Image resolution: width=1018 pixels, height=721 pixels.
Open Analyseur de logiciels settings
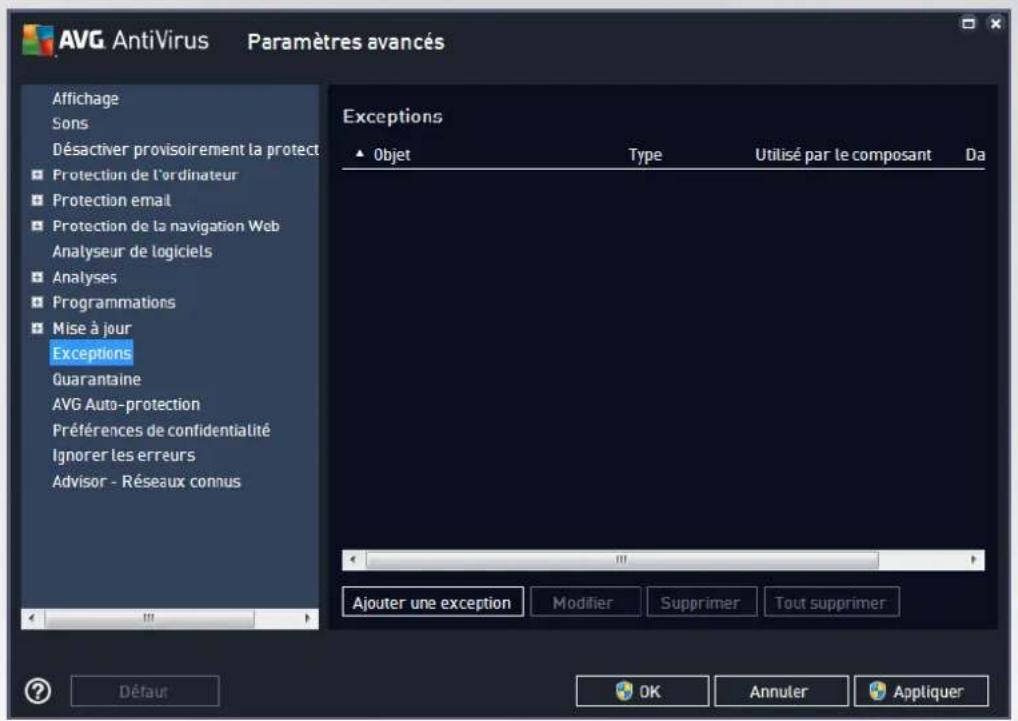point(132,251)
